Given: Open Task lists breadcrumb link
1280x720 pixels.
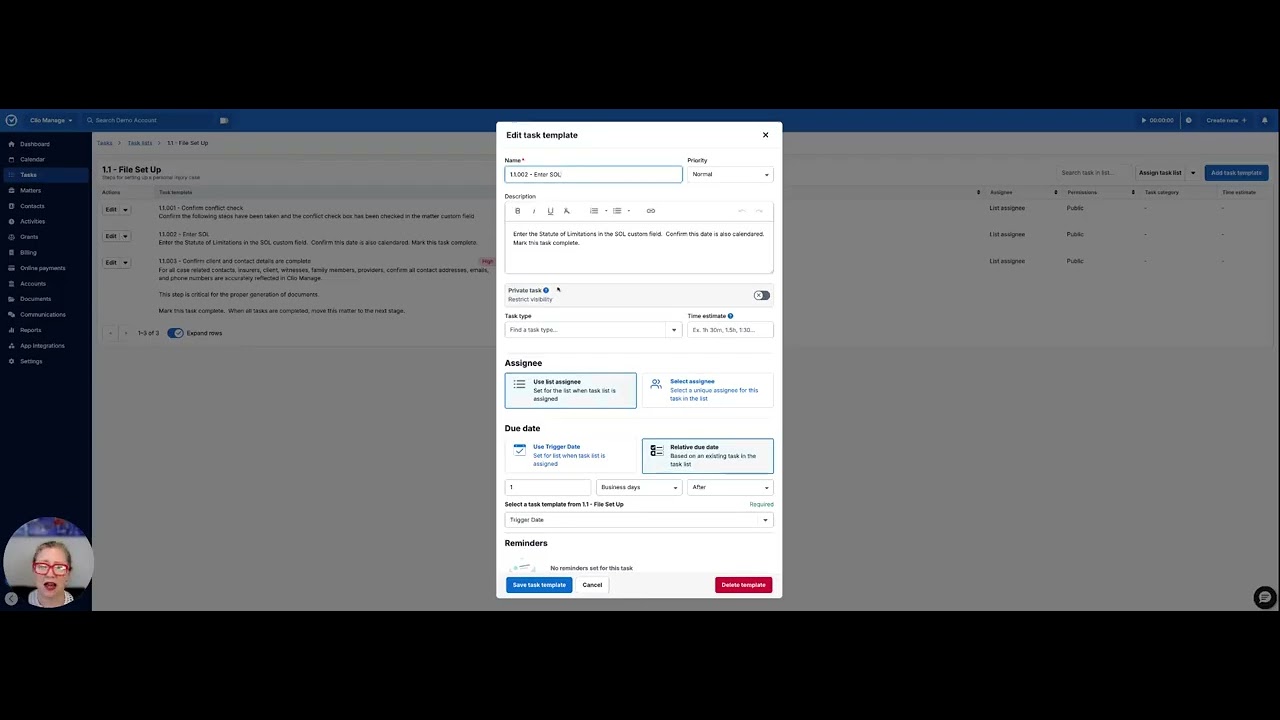Looking at the screenshot, I should (139, 143).
